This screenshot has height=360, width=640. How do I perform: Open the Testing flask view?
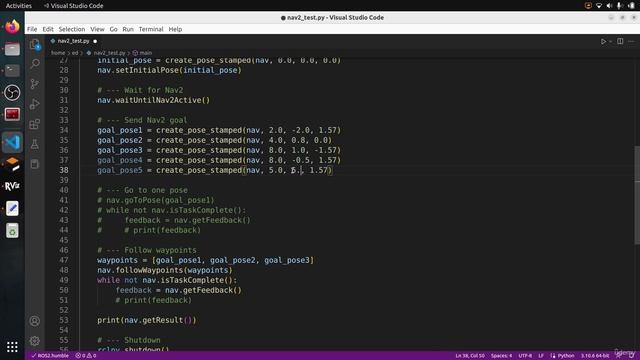(x=35, y=144)
